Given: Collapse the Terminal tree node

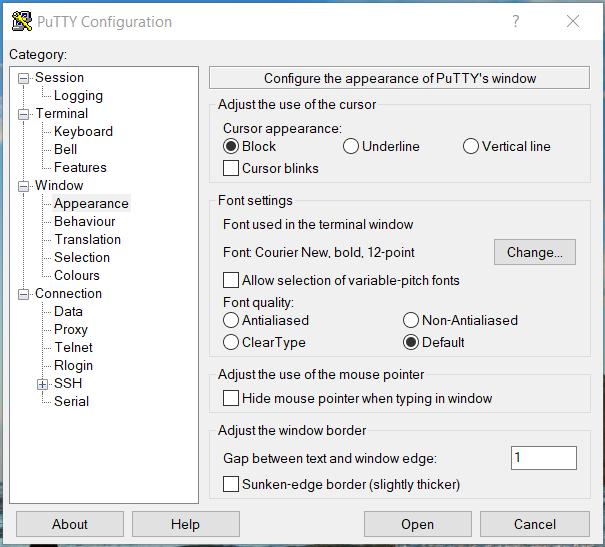Looking at the screenshot, I should [24, 114].
